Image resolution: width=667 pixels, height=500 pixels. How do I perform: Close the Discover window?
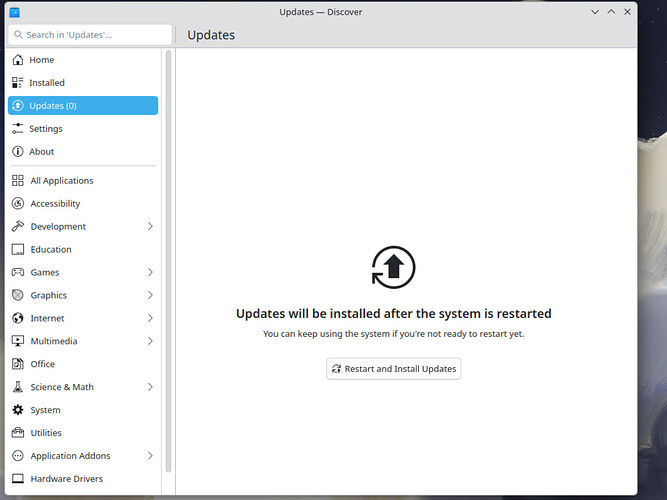click(x=627, y=12)
